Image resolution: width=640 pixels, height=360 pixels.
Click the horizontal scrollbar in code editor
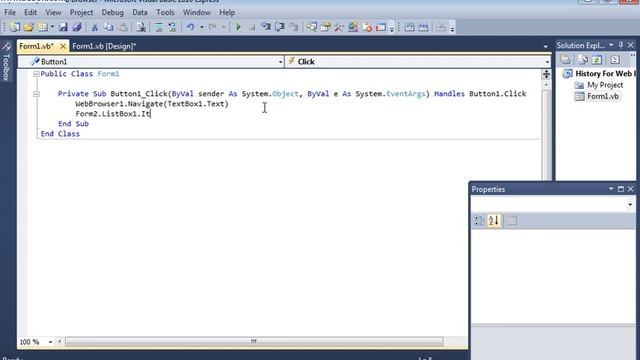pos(253,341)
